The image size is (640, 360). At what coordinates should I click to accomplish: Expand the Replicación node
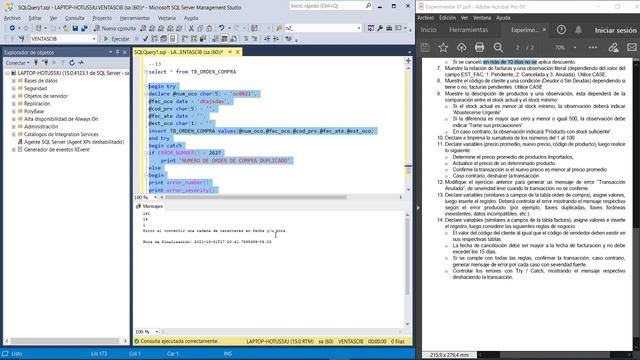(14, 104)
